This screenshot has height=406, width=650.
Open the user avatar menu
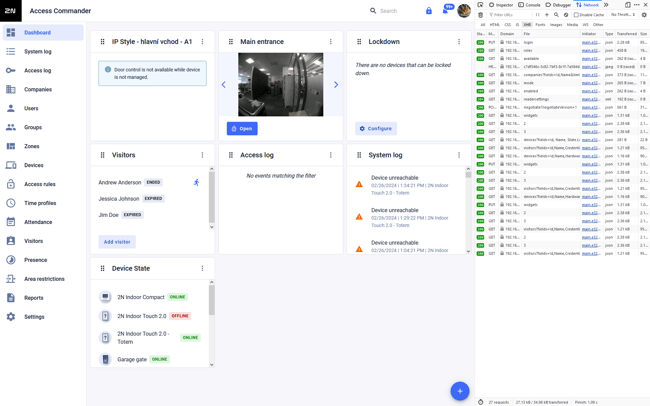point(464,11)
